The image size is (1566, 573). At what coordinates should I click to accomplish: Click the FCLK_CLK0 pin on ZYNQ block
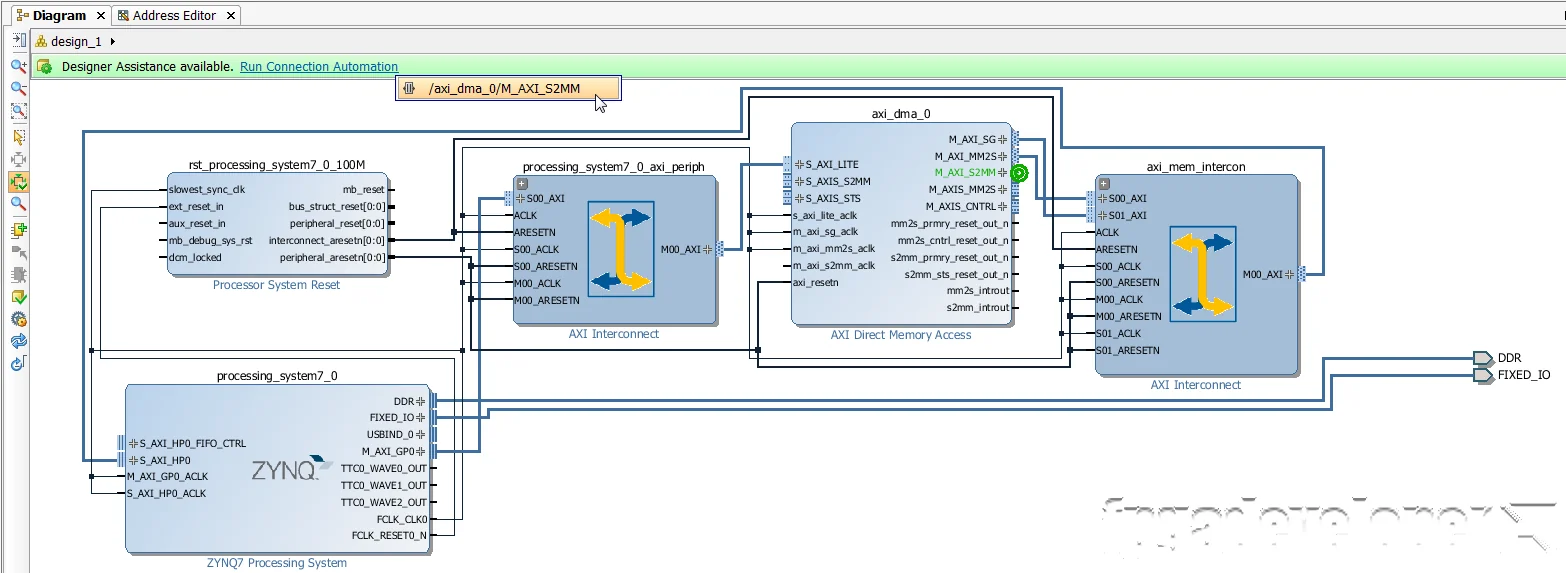[x=403, y=519]
